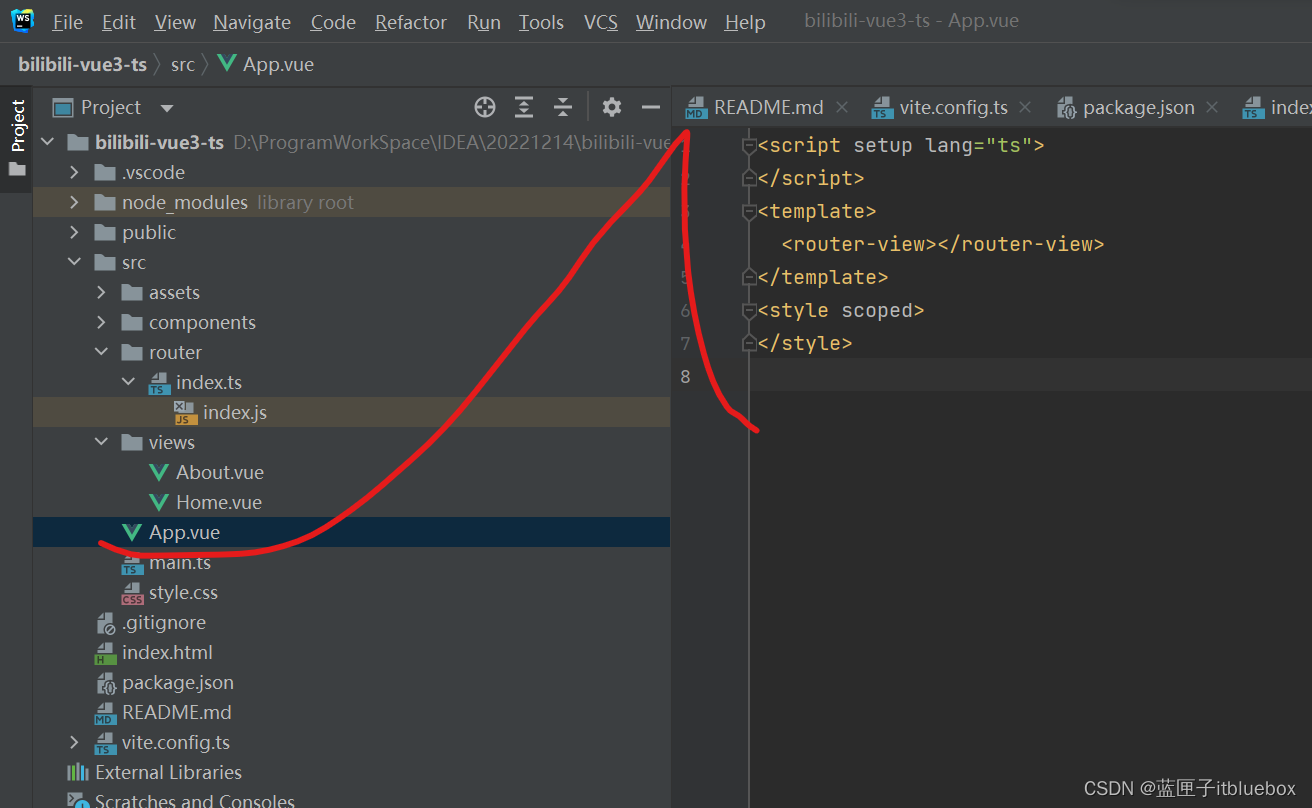
Task: Fold the template block in gutter
Action: pyautogui.click(x=749, y=212)
